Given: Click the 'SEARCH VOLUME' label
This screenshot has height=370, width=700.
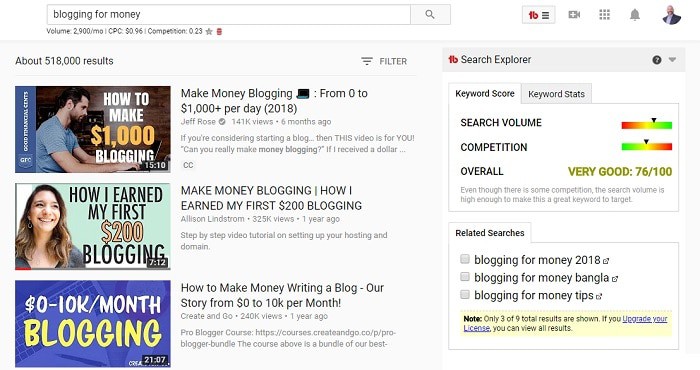Looking at the screenshot, I should point(501,123).
